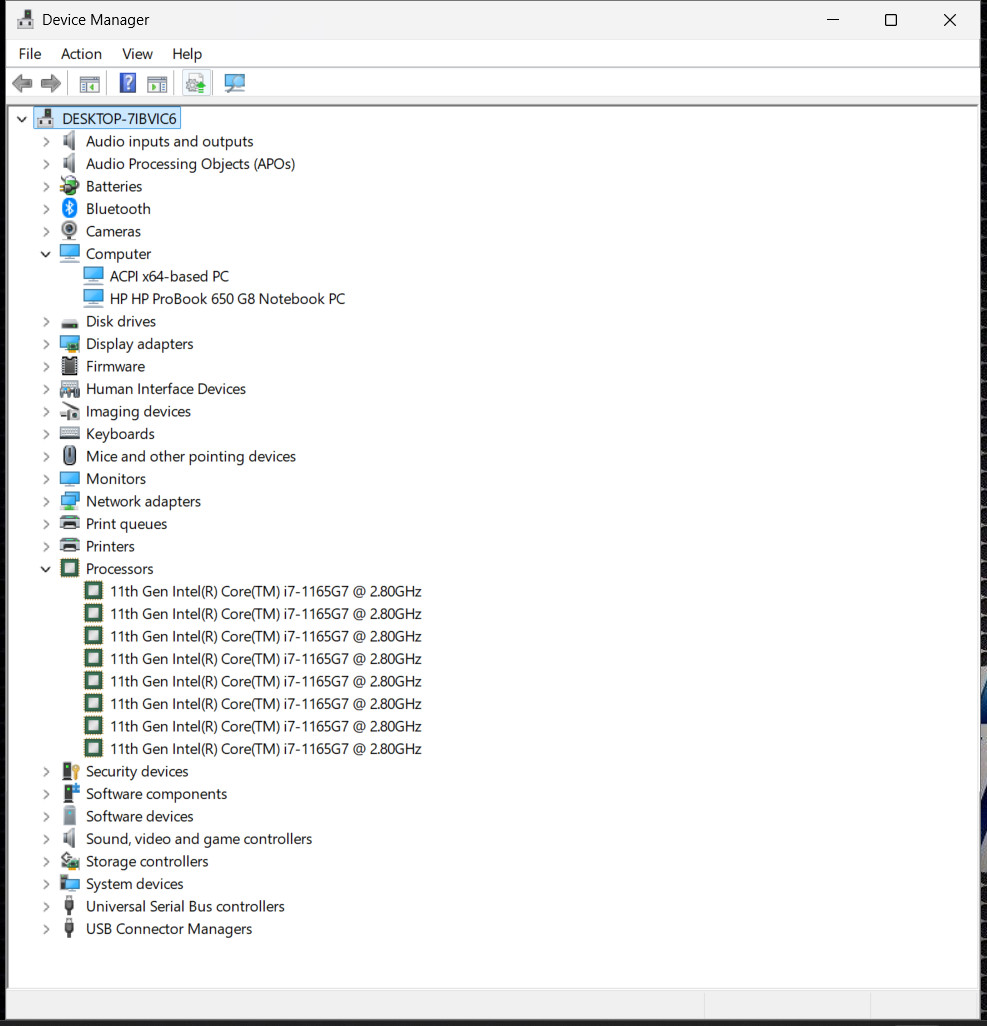Select the DESKTOP-7IBVIC6 computer name
The height and width of the screenshot is (1026, 987).
pyautogui.click(x=119, y=118)
